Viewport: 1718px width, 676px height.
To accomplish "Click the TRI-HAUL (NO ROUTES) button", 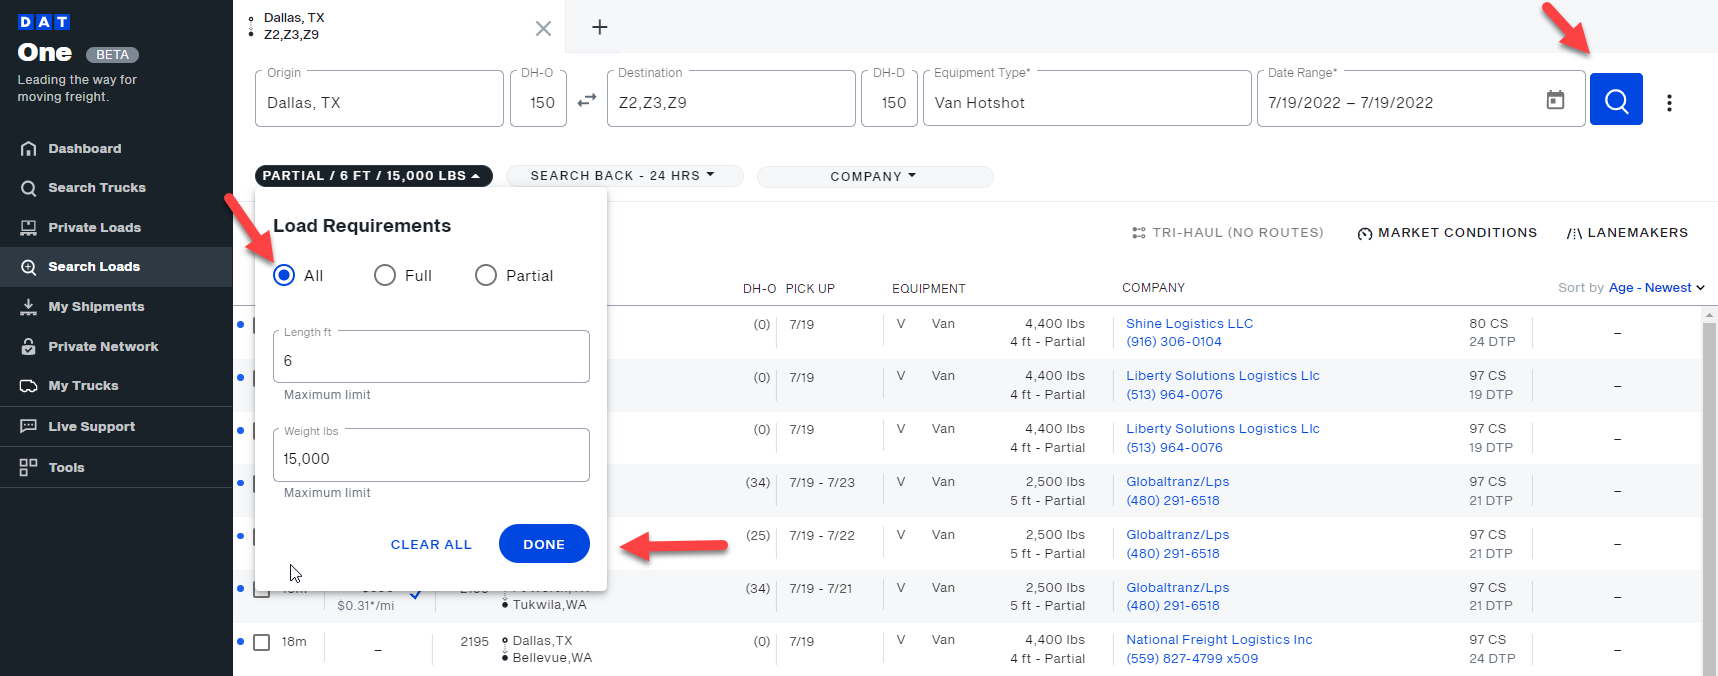I will 1227,233.
